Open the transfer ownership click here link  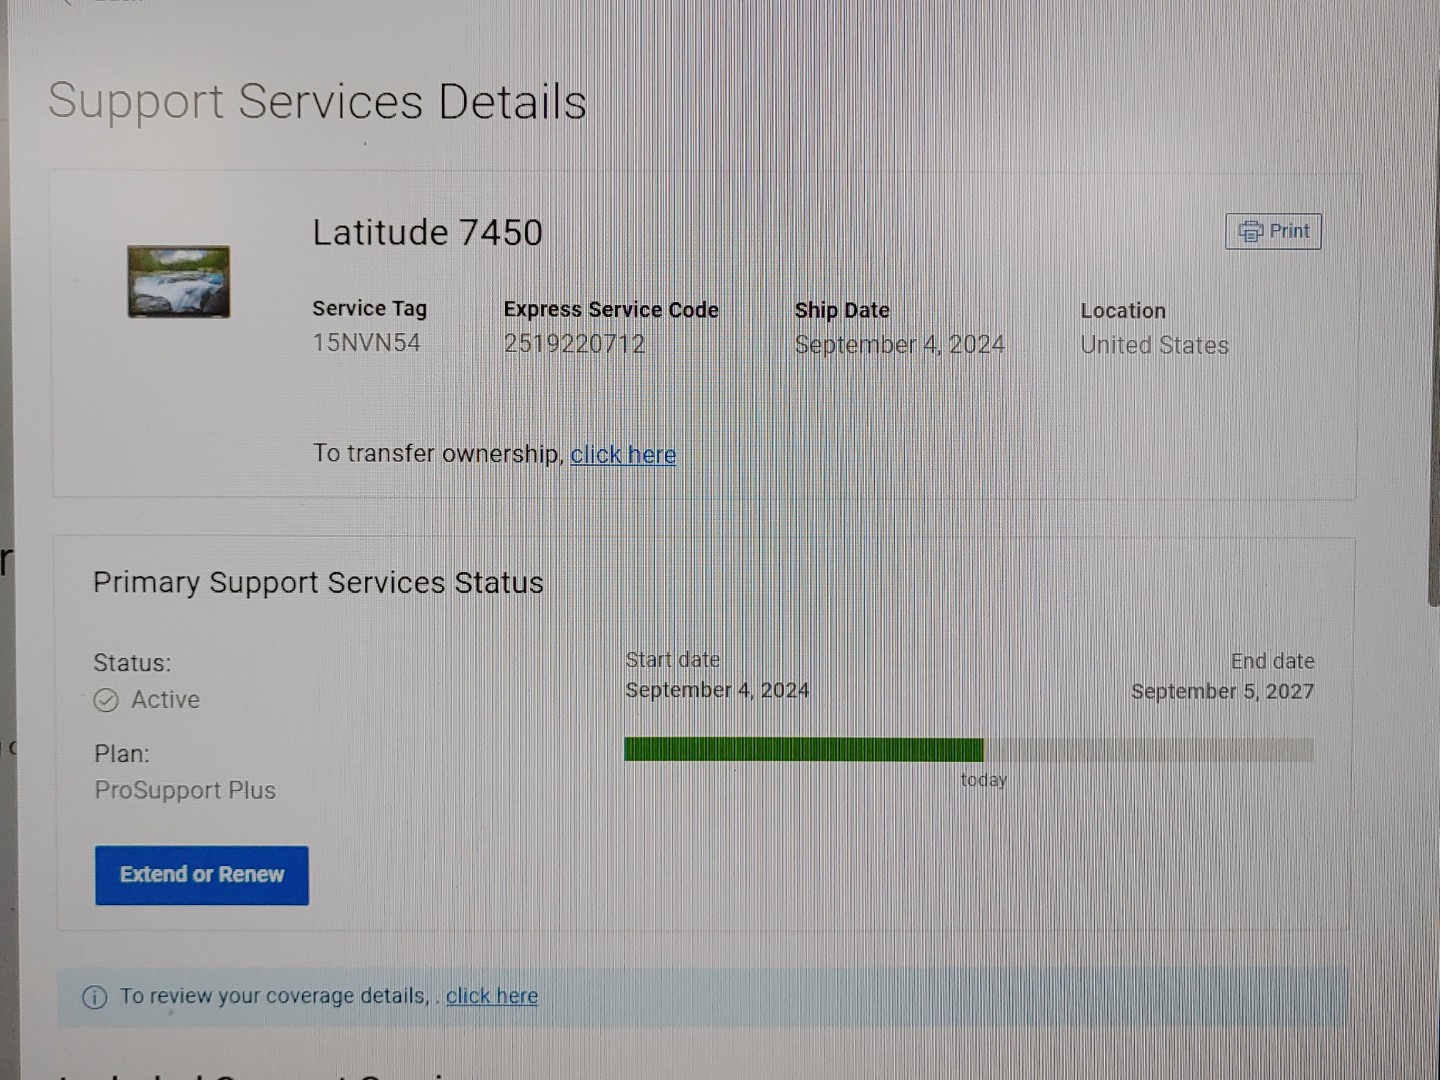pyautogui.click(x=623, y=454)
